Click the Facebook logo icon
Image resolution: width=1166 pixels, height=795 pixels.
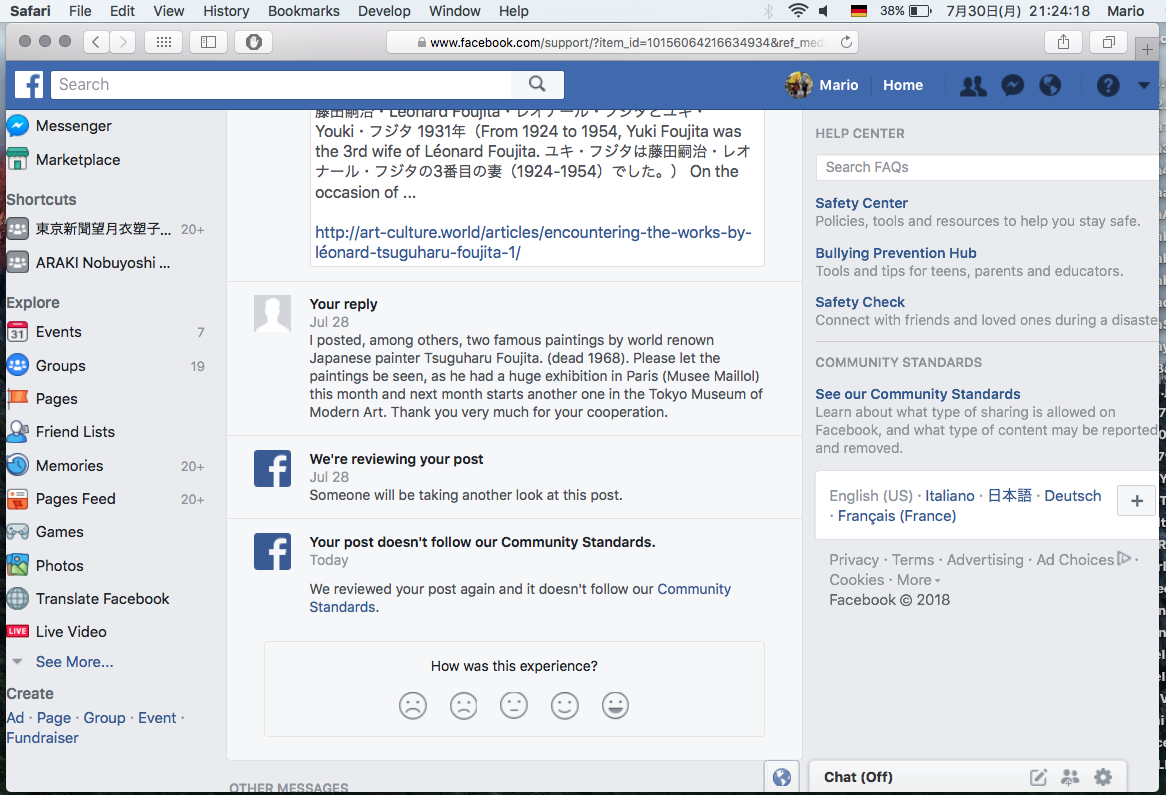[x=29, y=85]
